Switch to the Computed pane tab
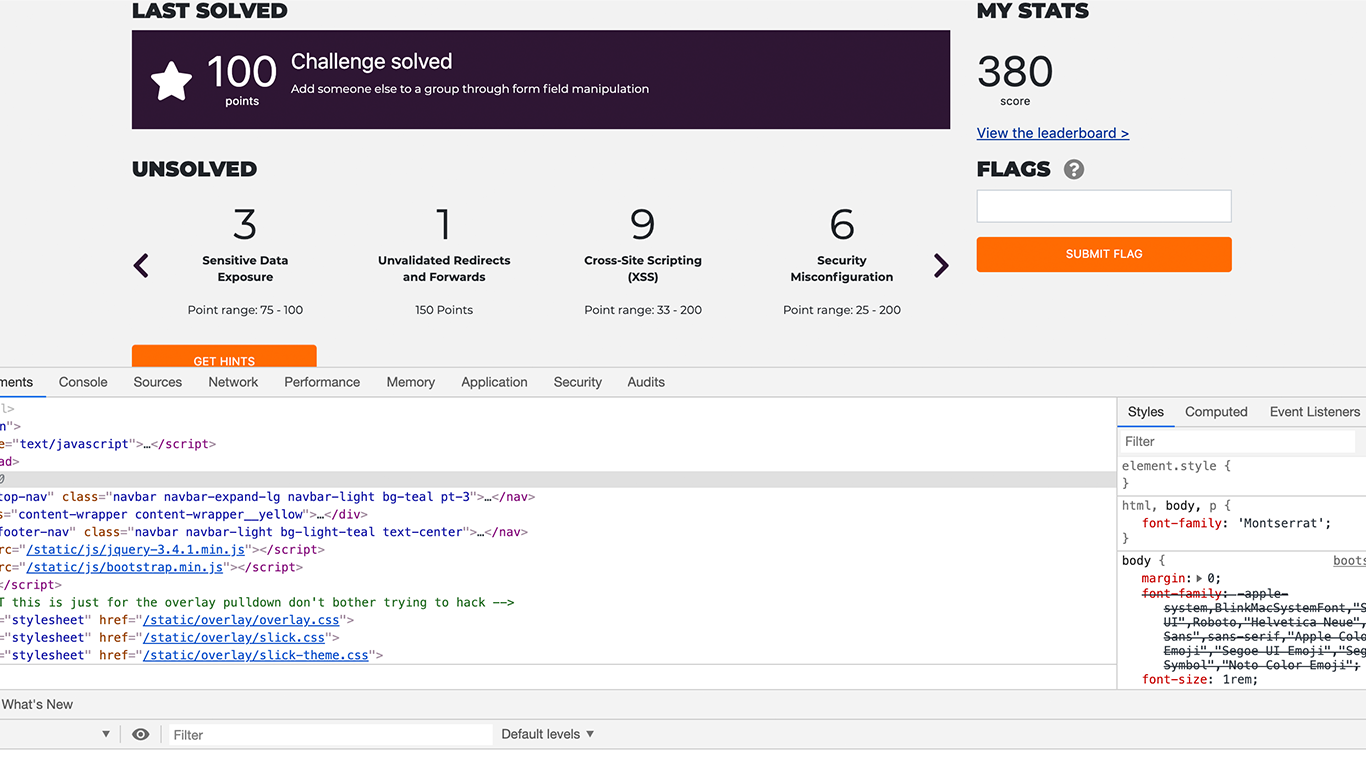 coord(1216,412)
